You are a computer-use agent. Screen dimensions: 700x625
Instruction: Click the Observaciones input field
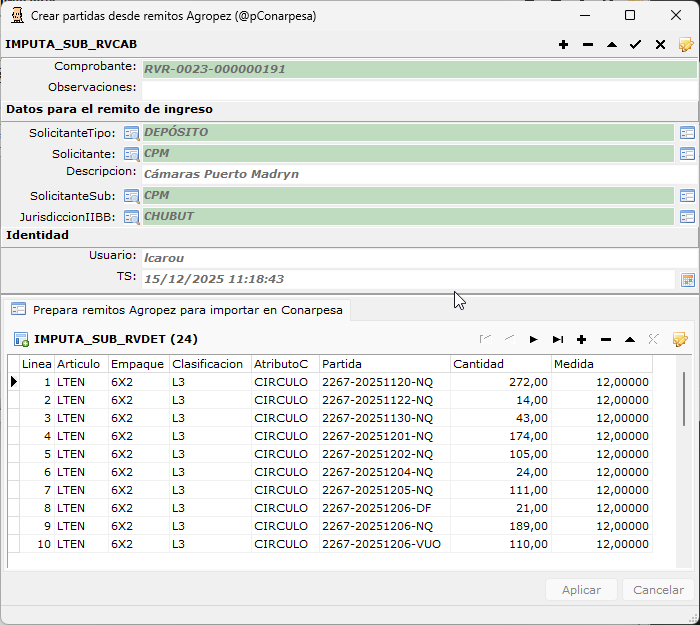(x=418, y=88)
